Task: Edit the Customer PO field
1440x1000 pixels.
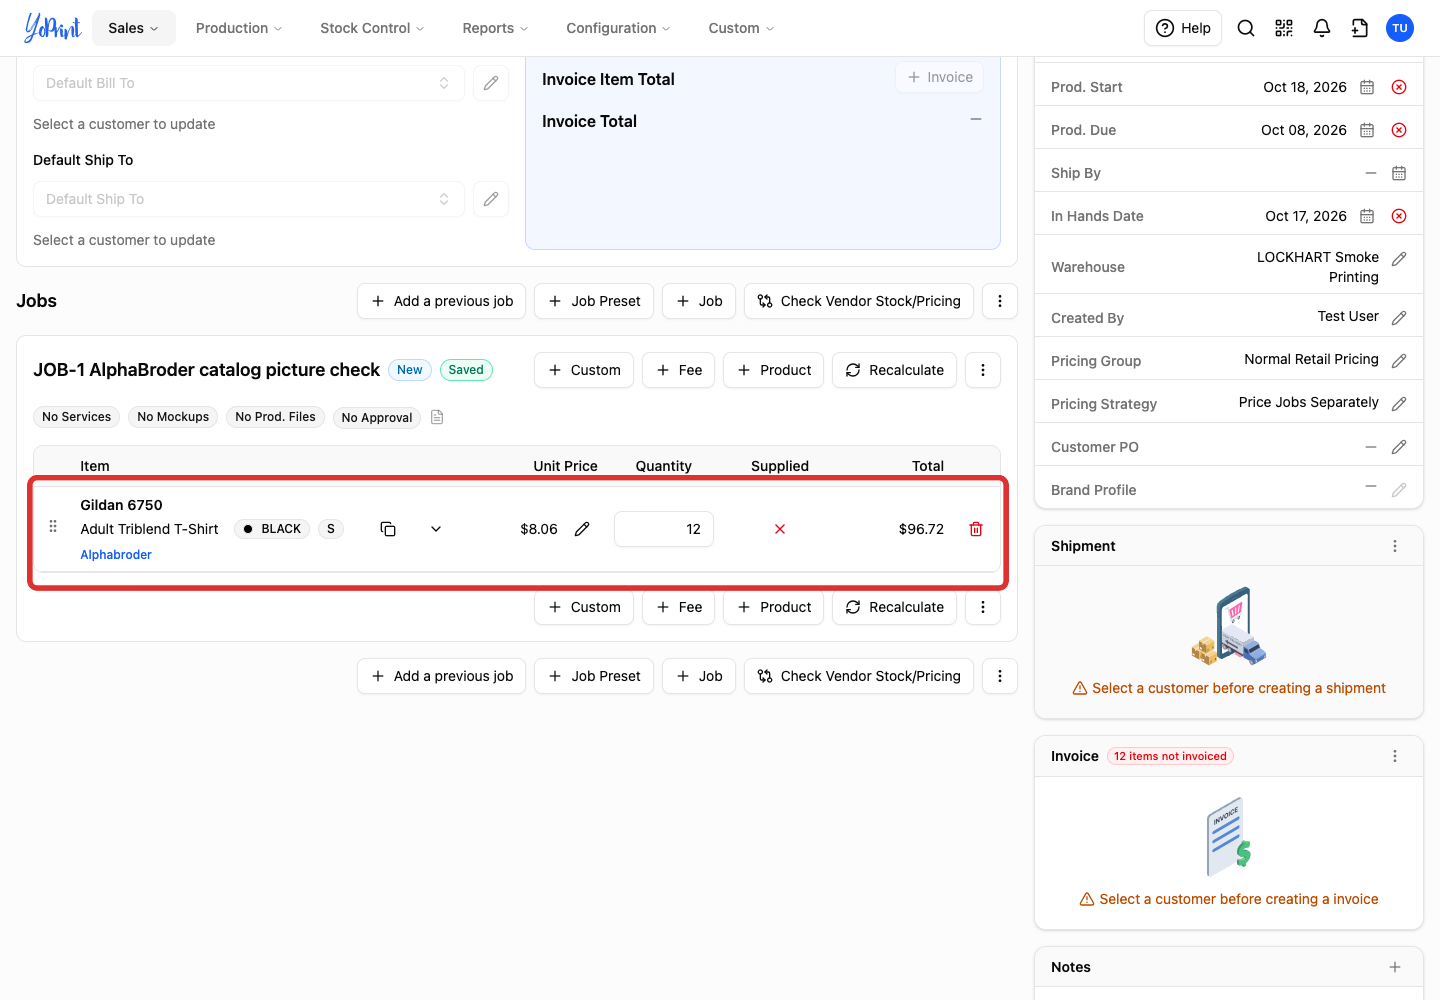Action: pos(1399,447)
